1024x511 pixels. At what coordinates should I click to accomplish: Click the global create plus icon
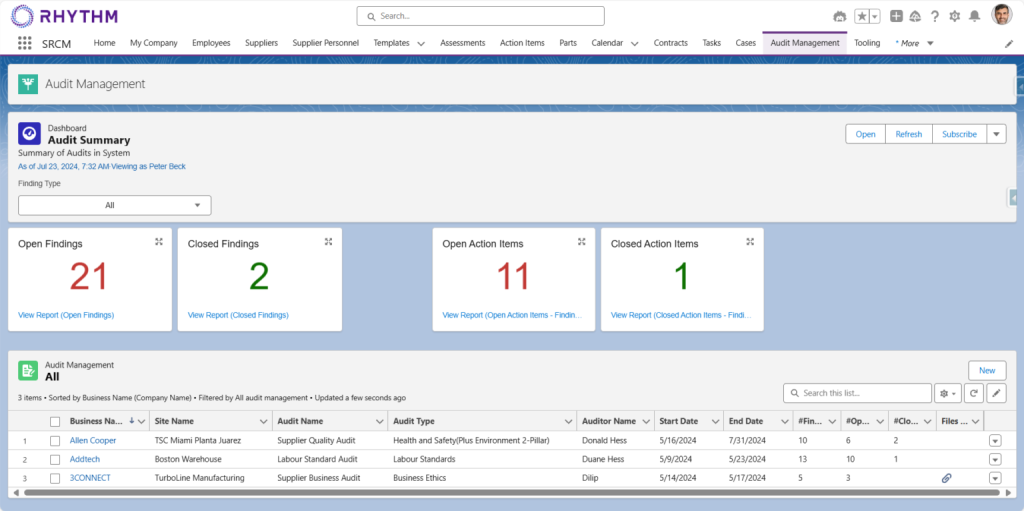point(896,16)
